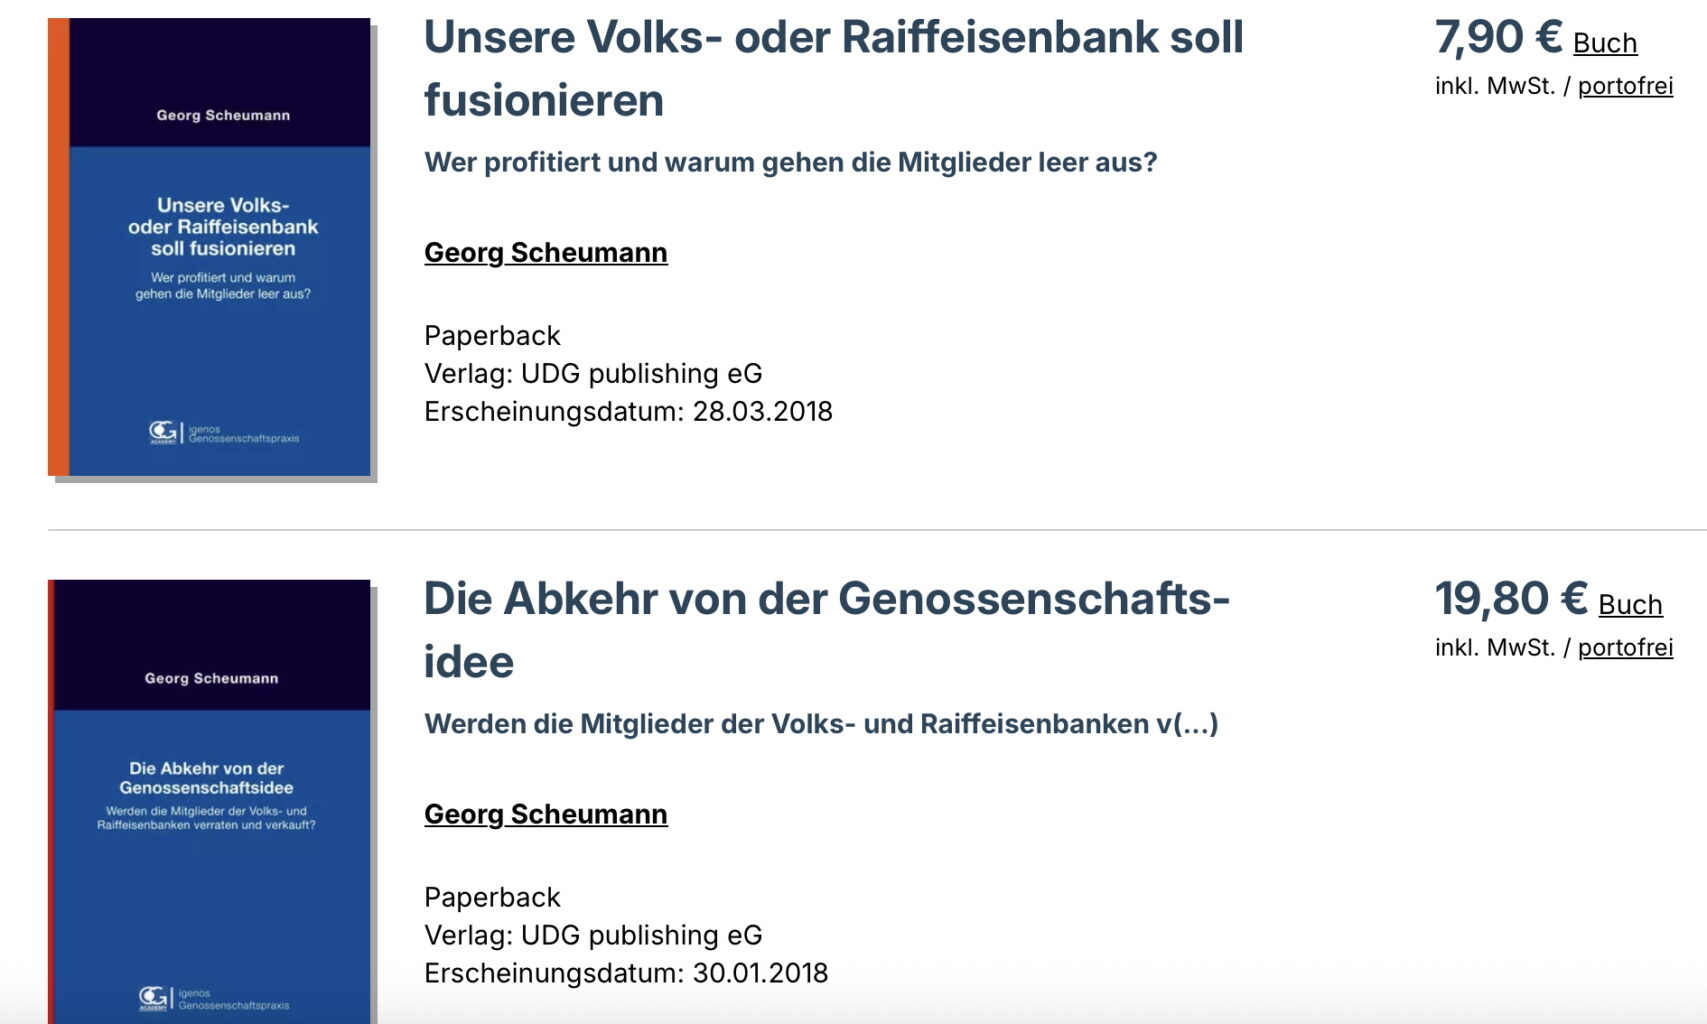The width and height of the screenshot is (1707, 1024).
Task: Click the subtitle "Werden die Mitglieder der Volks-..."
Action: point(821,724)
